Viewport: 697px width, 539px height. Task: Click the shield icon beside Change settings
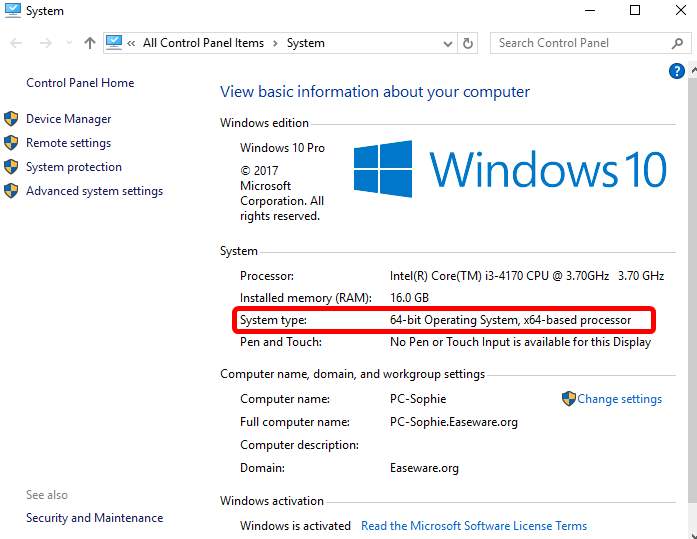[x=569, y=399]
